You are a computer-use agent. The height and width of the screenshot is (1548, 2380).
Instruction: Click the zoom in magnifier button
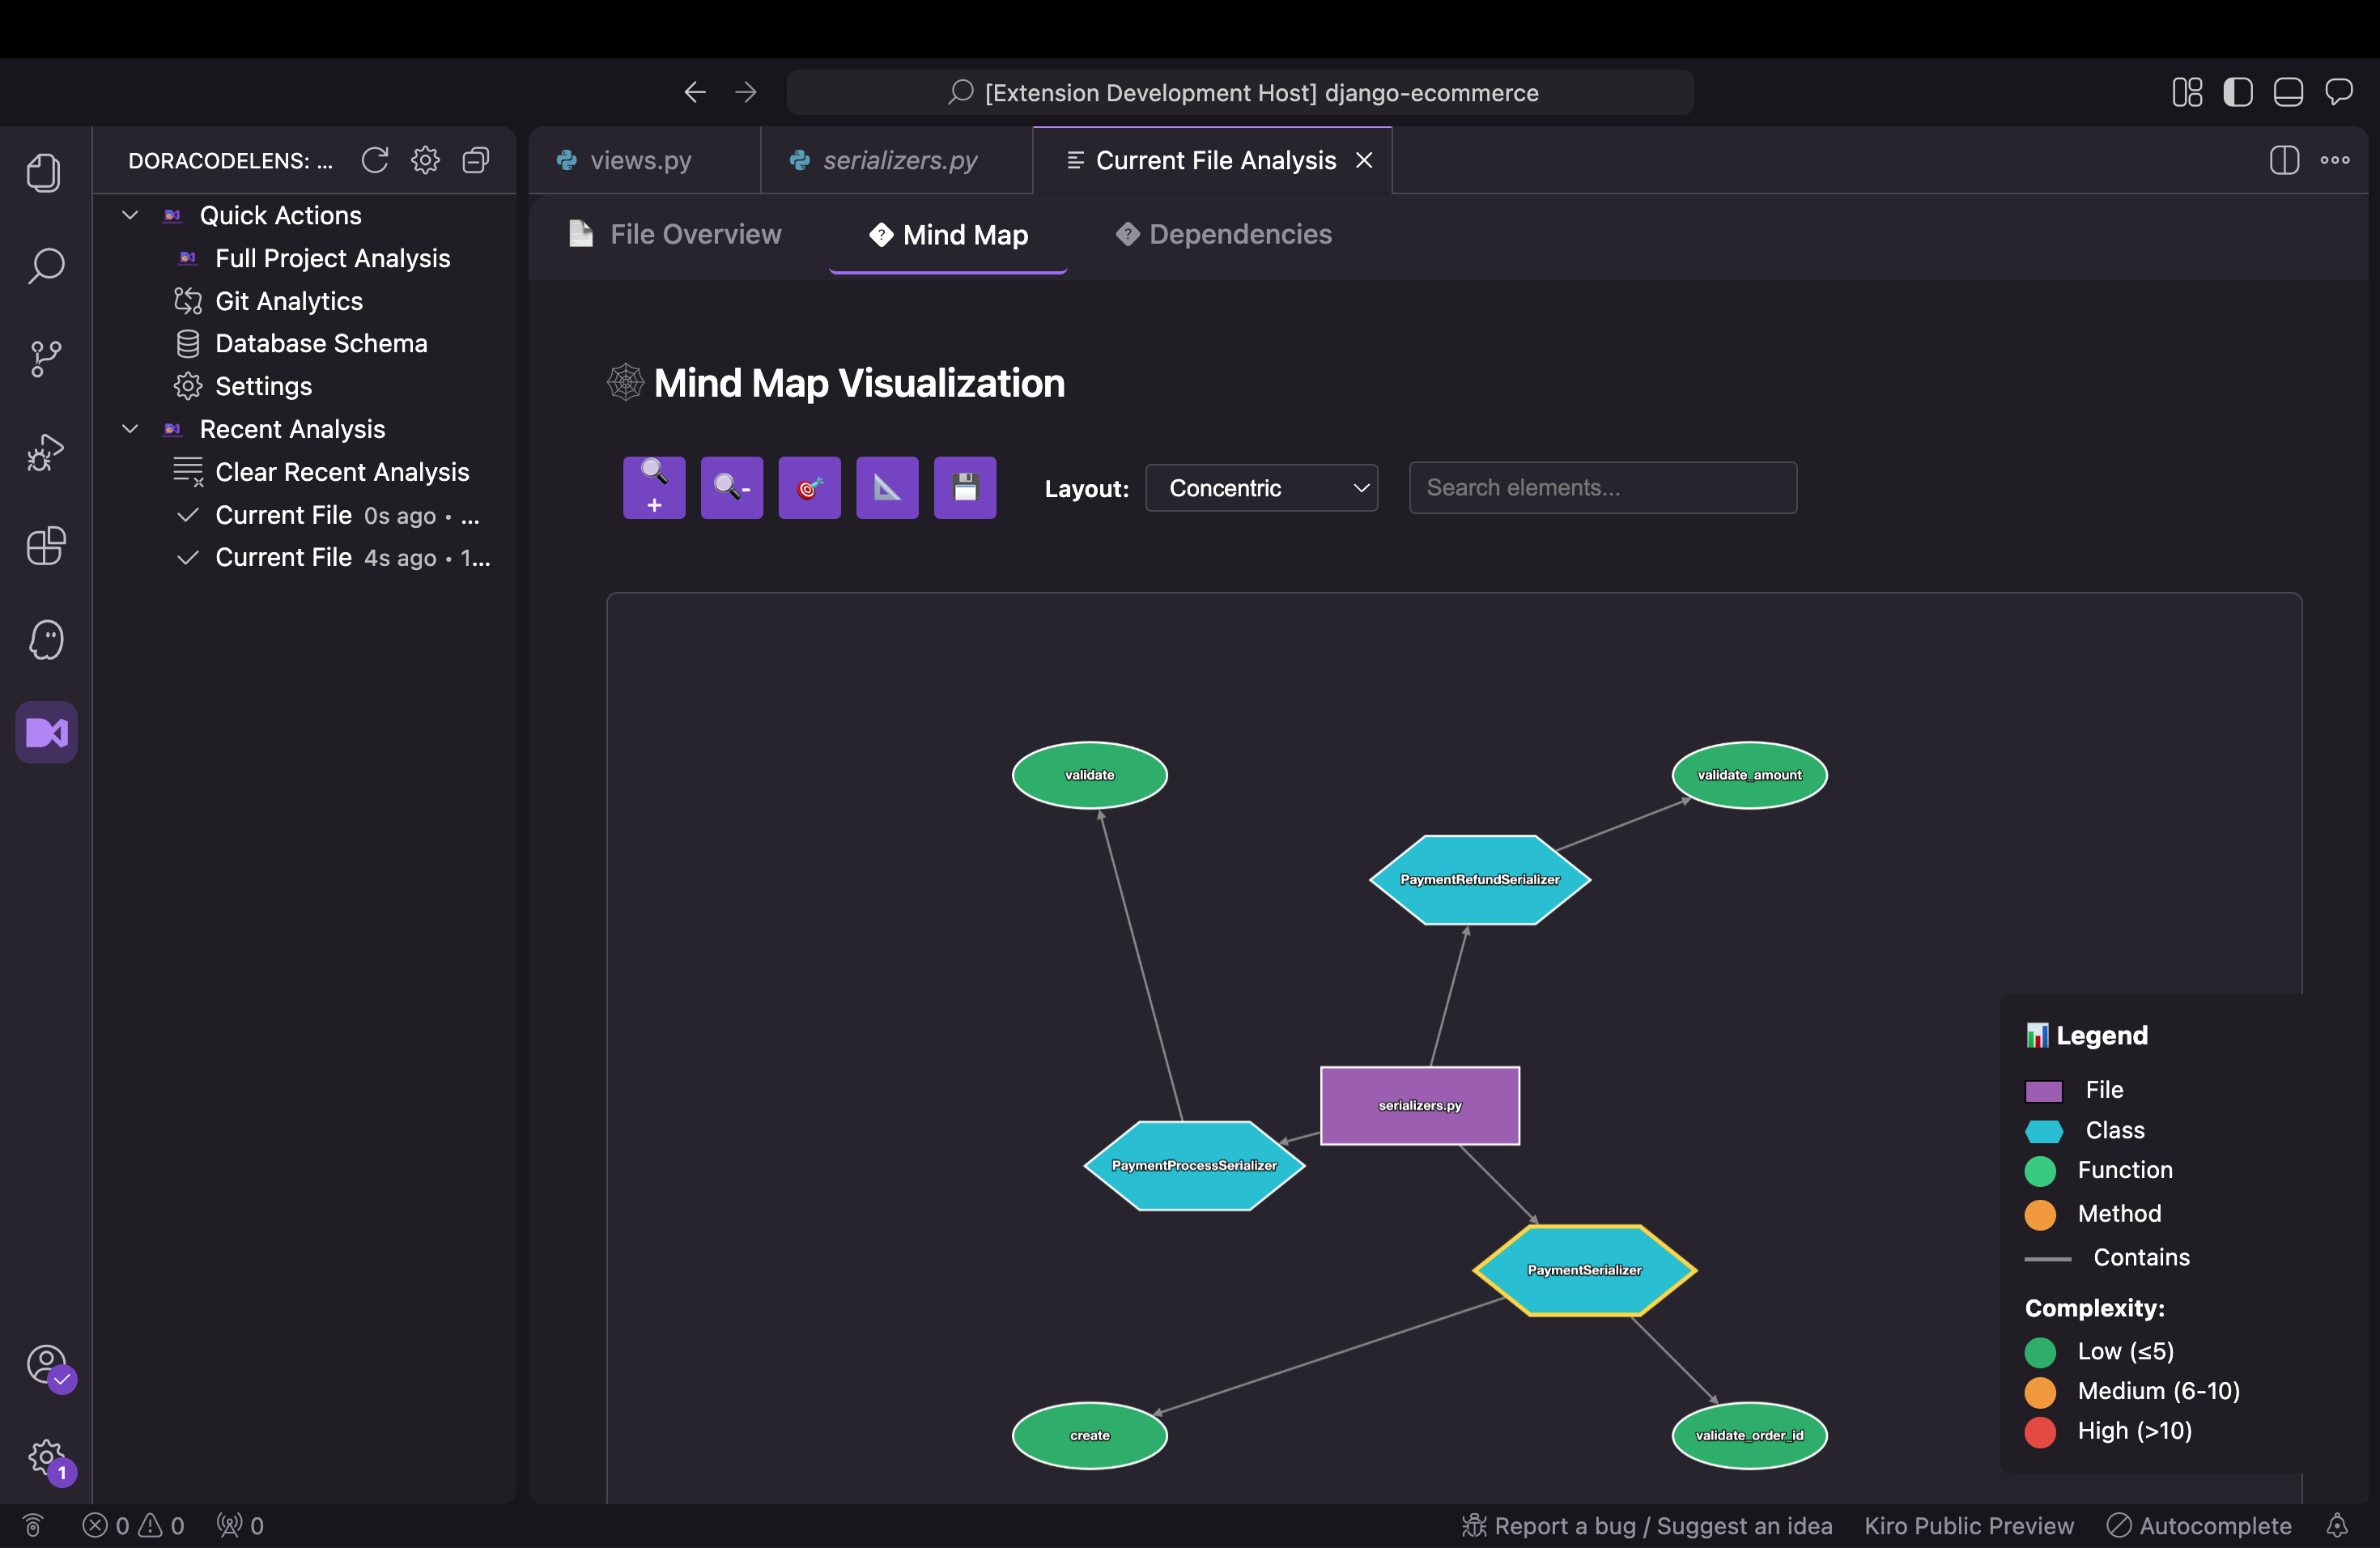click(654, 488)
